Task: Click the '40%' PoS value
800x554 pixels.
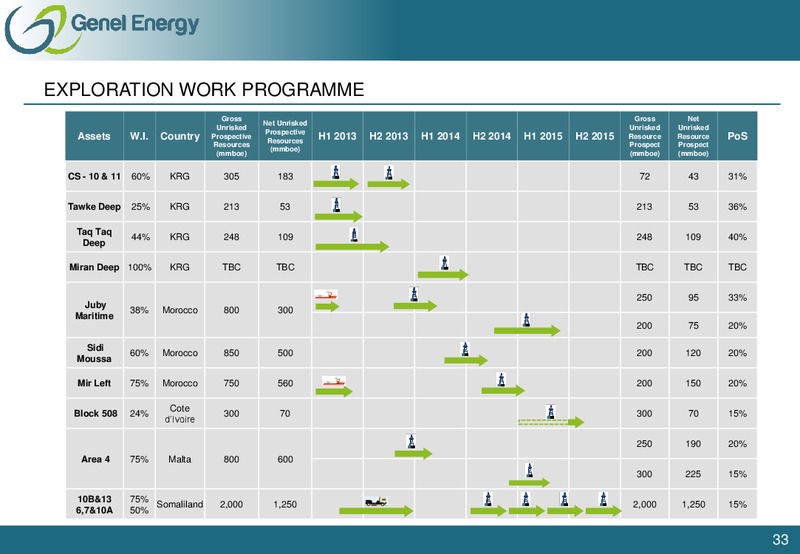Action: [737, 237]
